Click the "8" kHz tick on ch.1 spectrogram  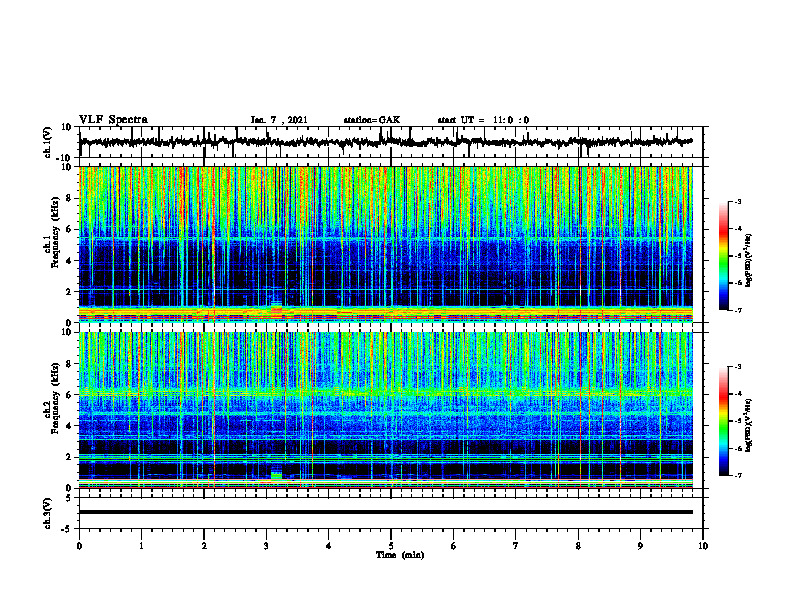click(x=69, y=198)
